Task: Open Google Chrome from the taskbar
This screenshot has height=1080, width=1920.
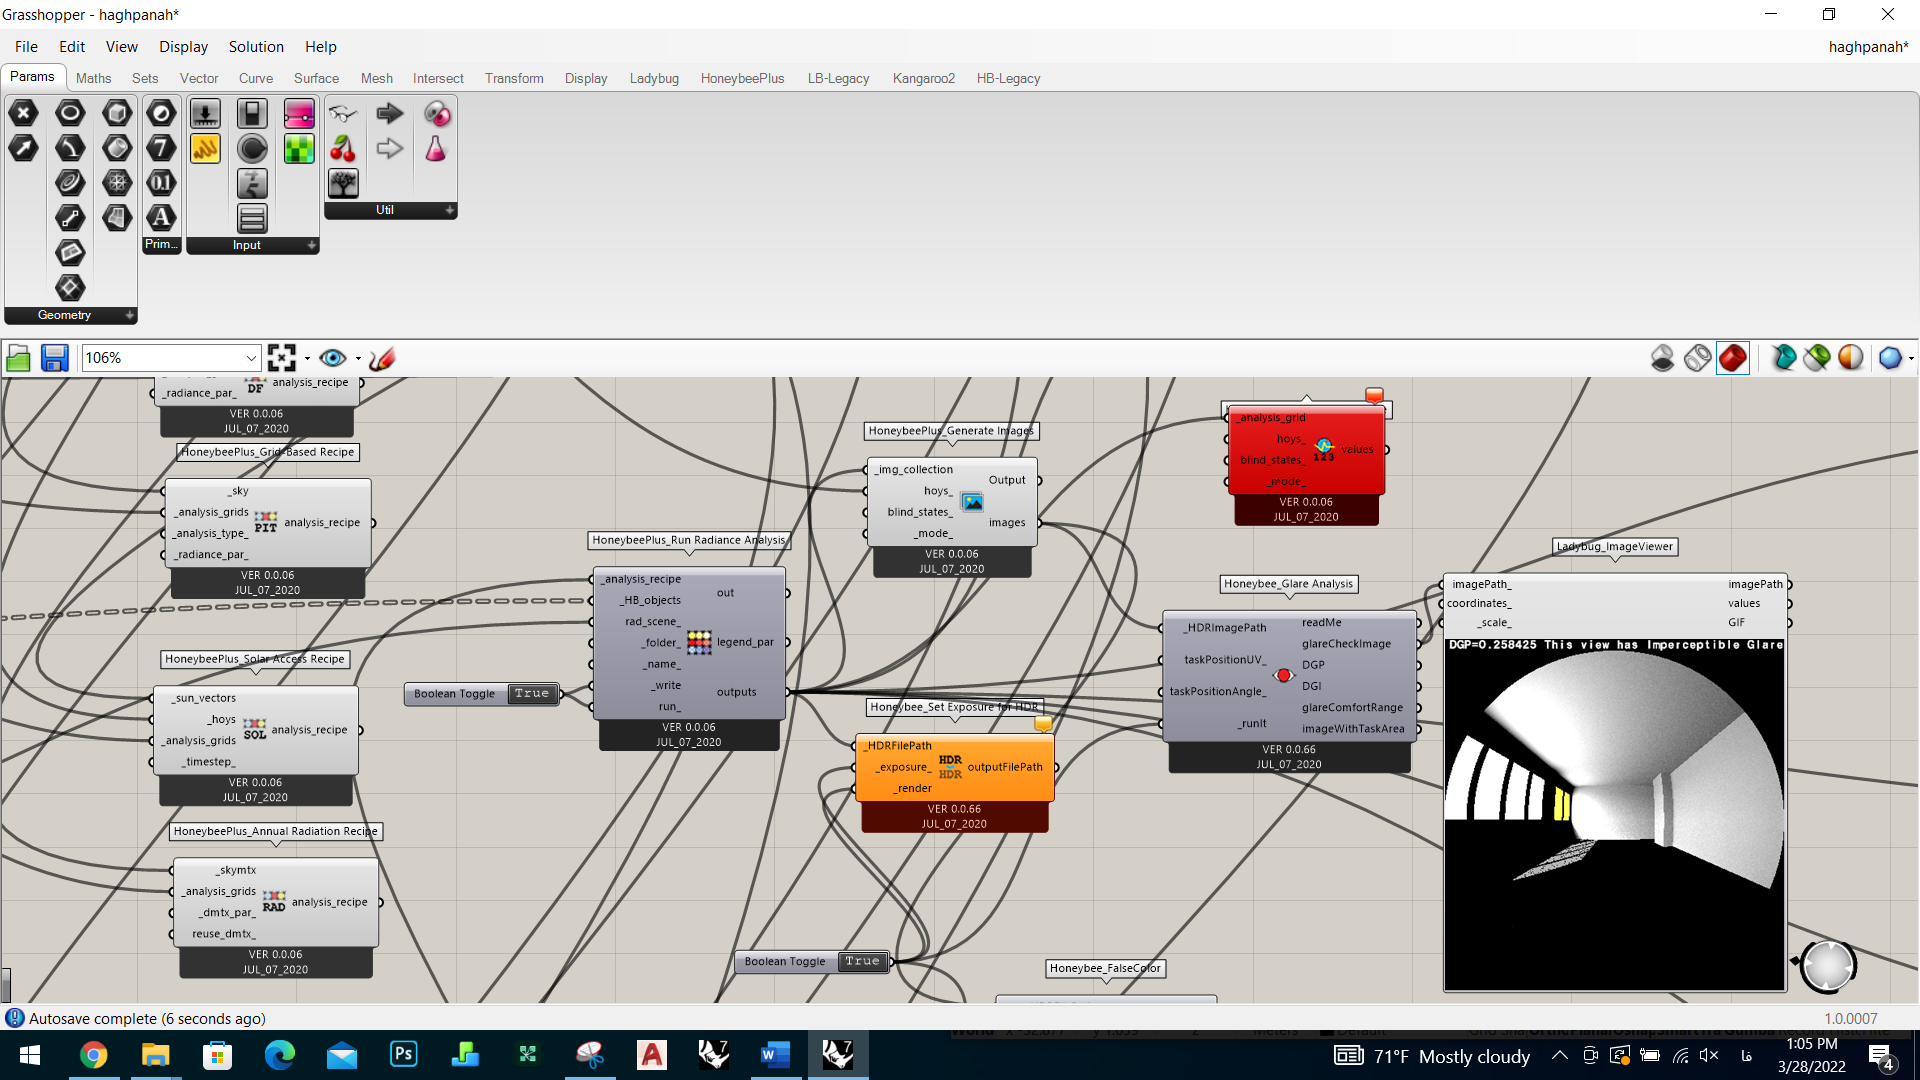Action: point(93,1055)
